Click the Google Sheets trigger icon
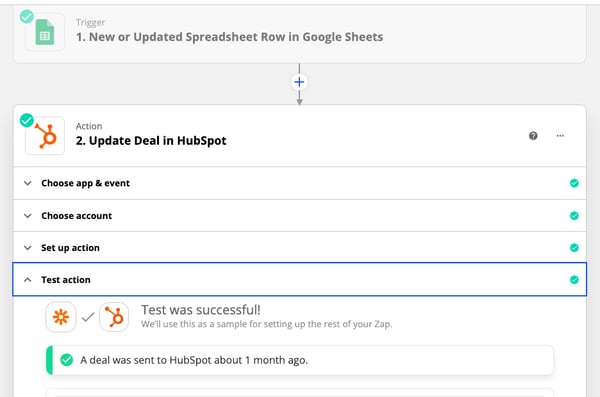This screenshot has height=397, width=600. (x=45, y=32)
